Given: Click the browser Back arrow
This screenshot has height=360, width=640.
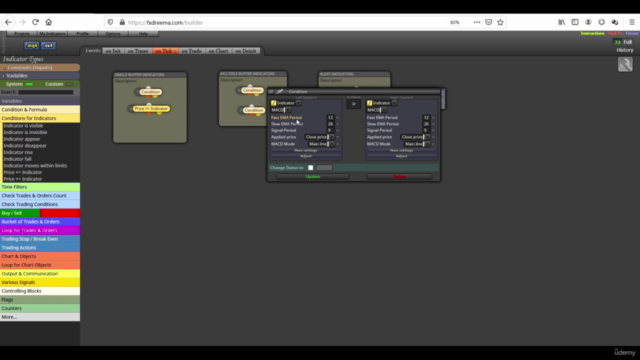Looking at the screenshot, I should pyautogui.click(x=9, y=22).
